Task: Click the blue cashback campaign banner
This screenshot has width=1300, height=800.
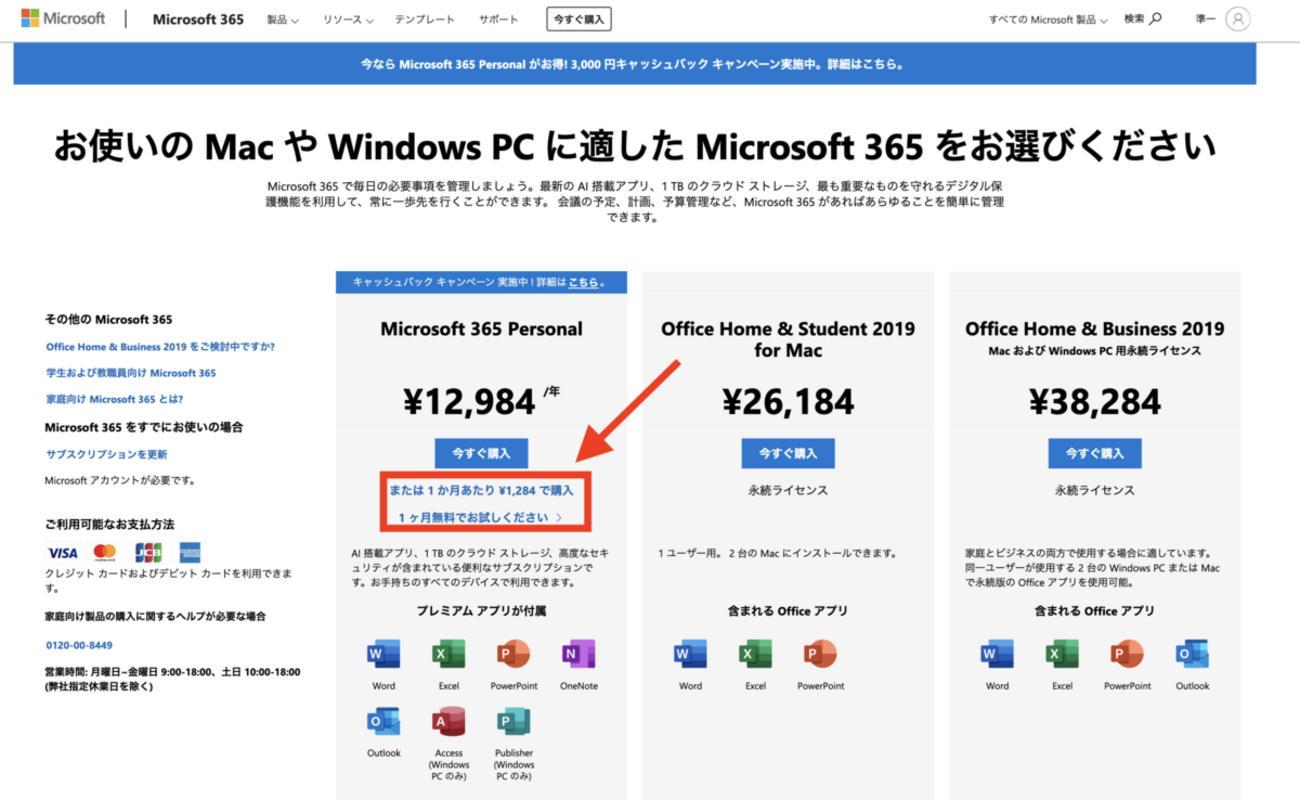Action: click(634, 63)
